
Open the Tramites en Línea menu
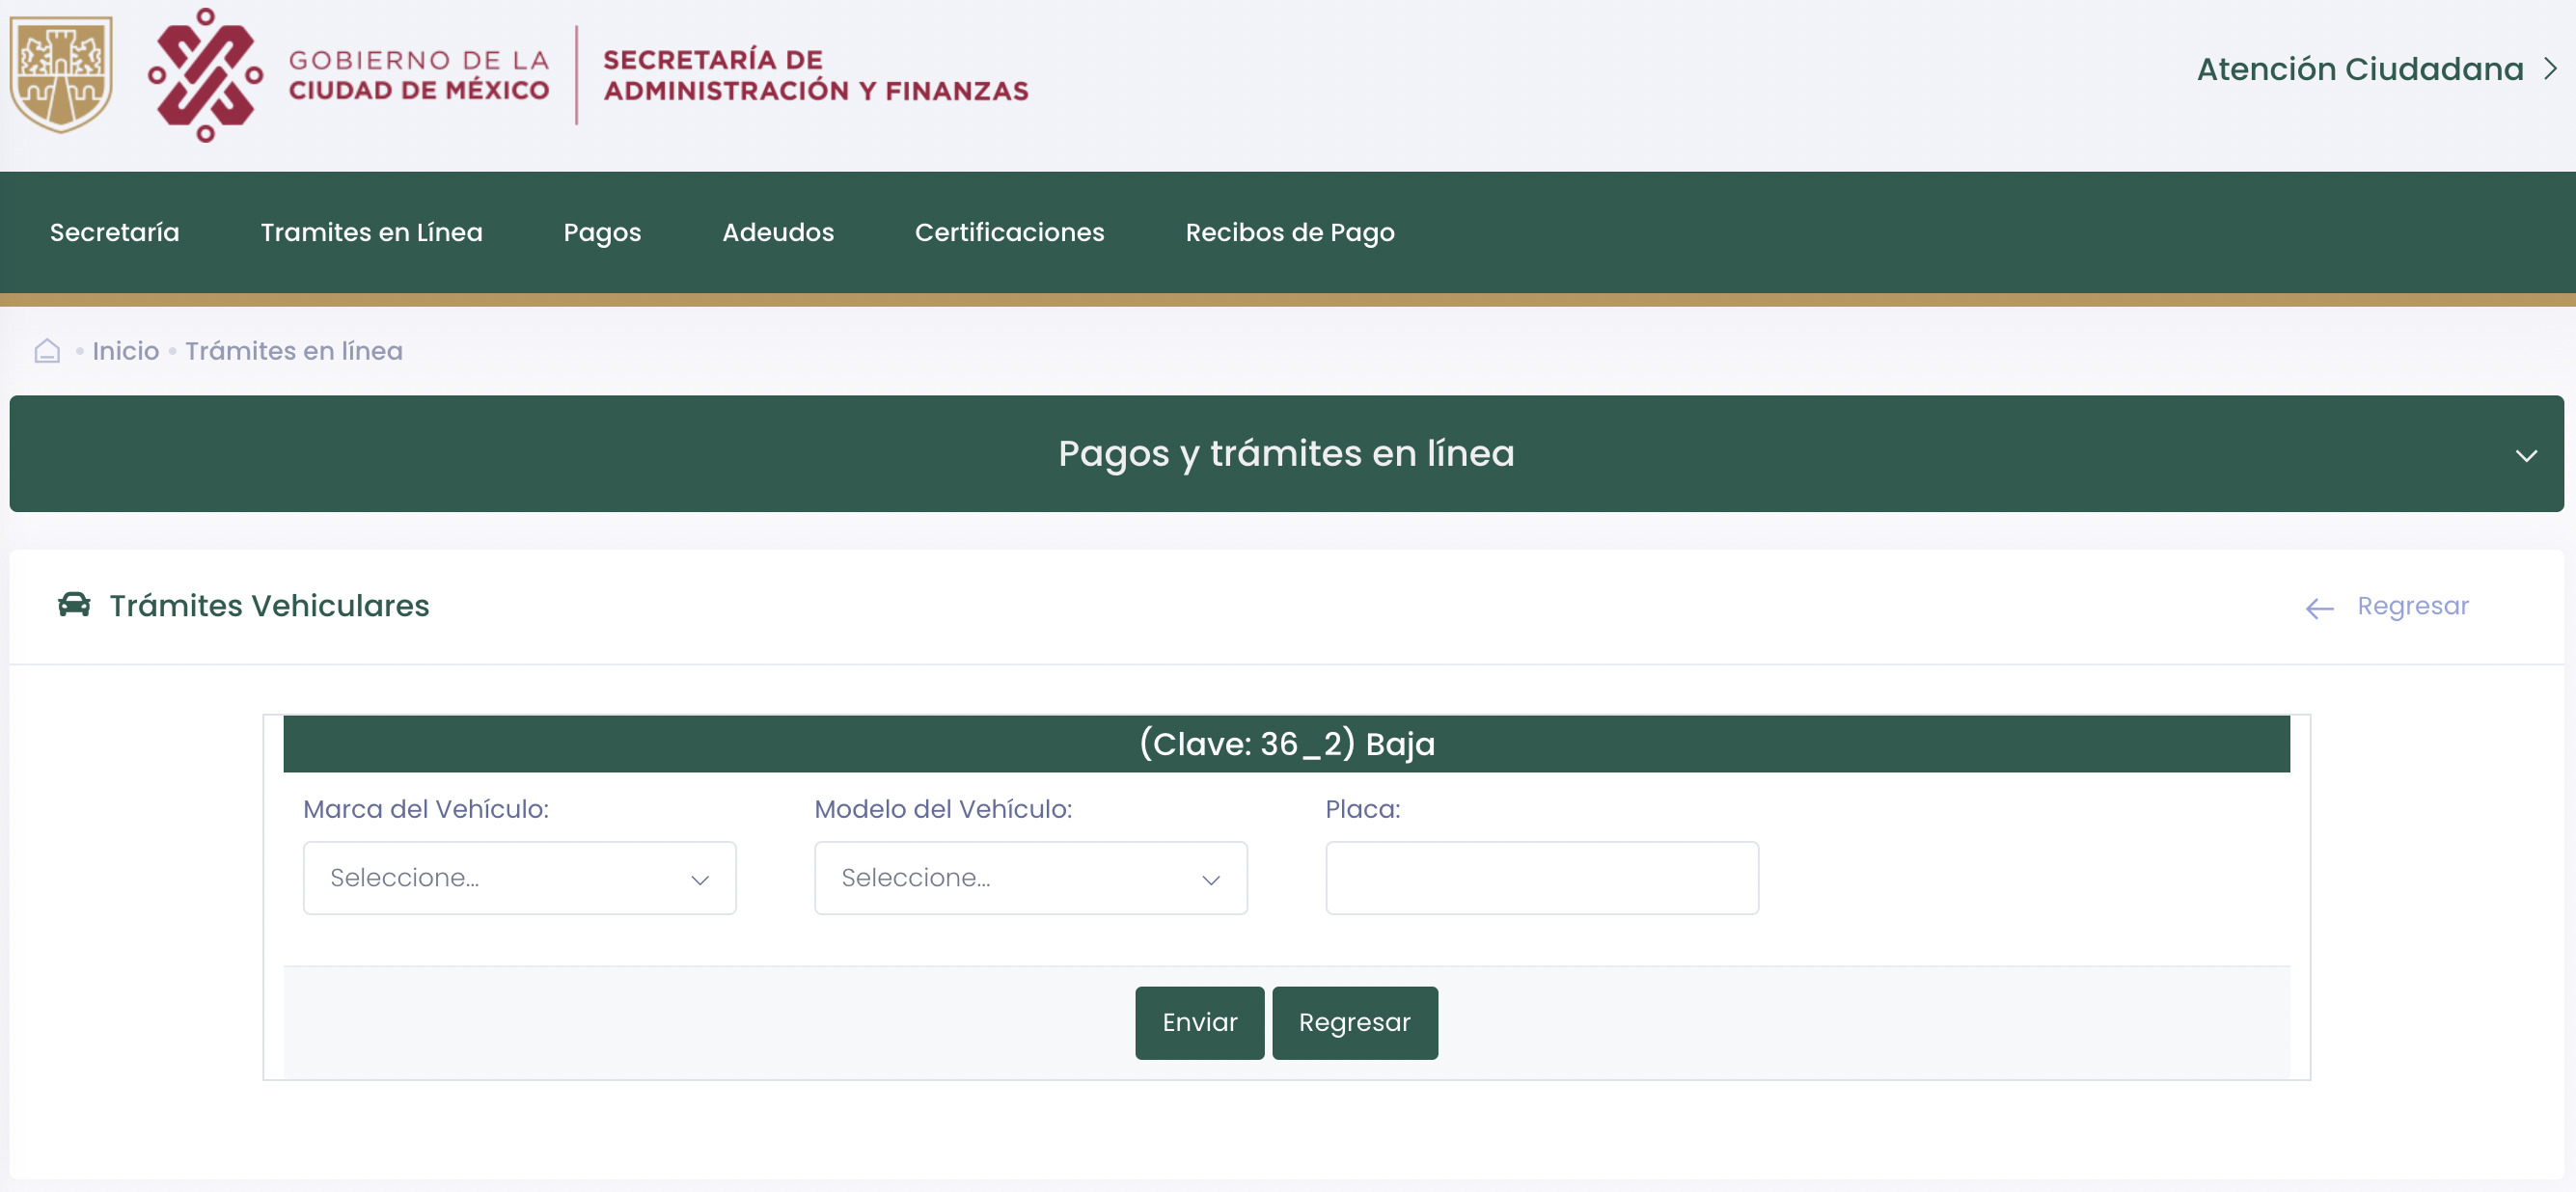pos(371,232)
